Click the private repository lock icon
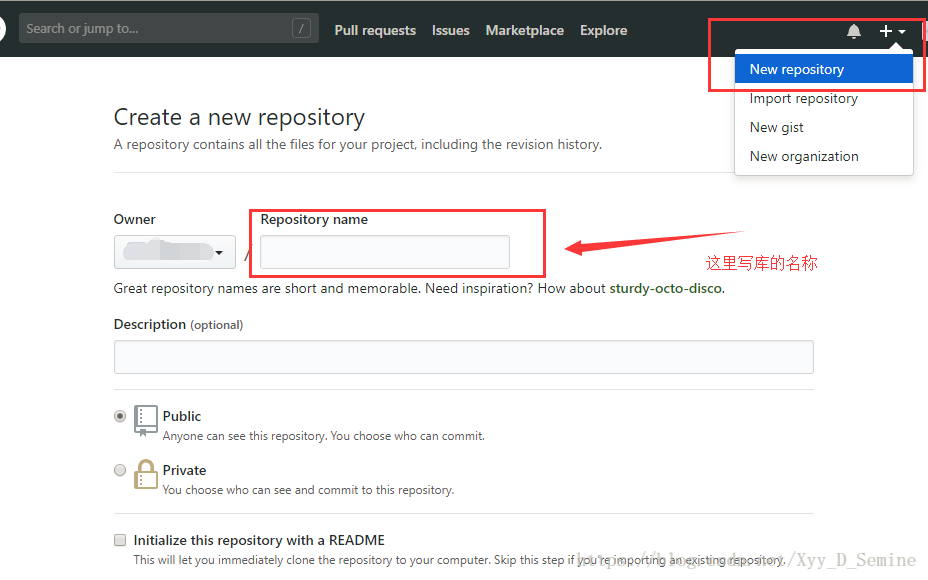 [145, 474]
